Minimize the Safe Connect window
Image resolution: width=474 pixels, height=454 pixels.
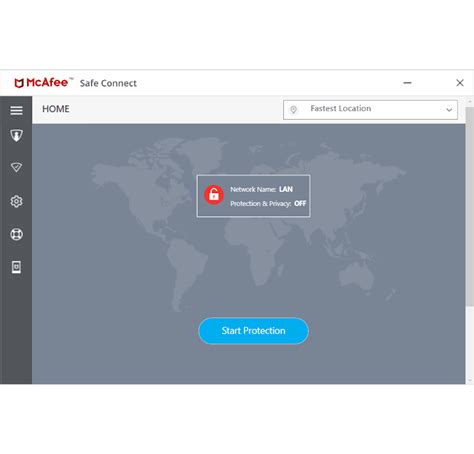pyautogui.click(x=407, y=83)
